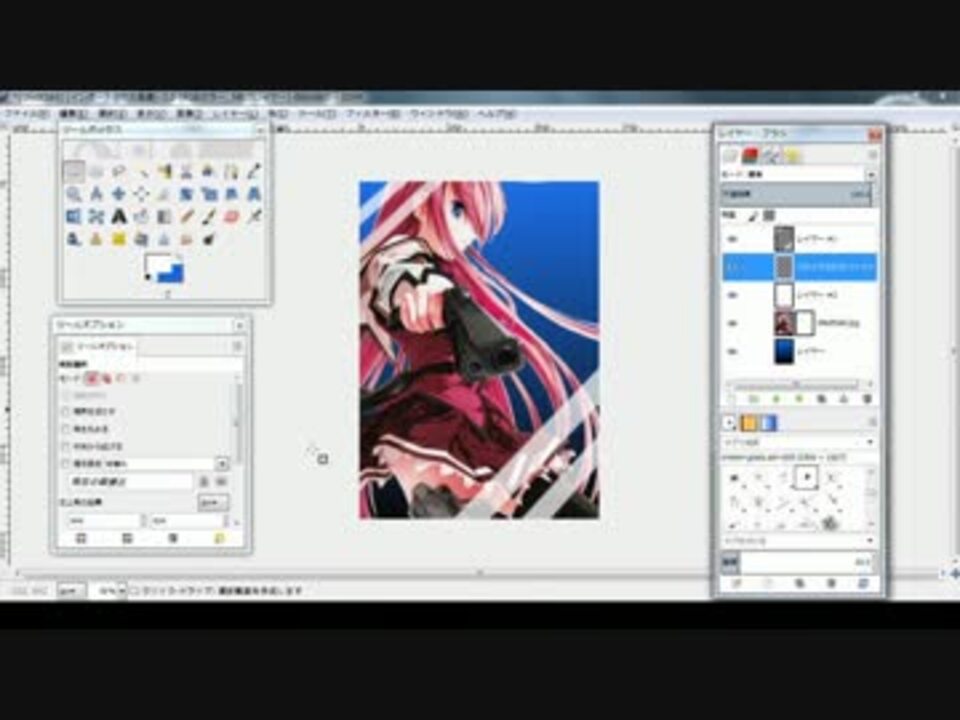Screen dimensions: 960x720
Task: Select the Airbrush tool
Action: point(254,216)
